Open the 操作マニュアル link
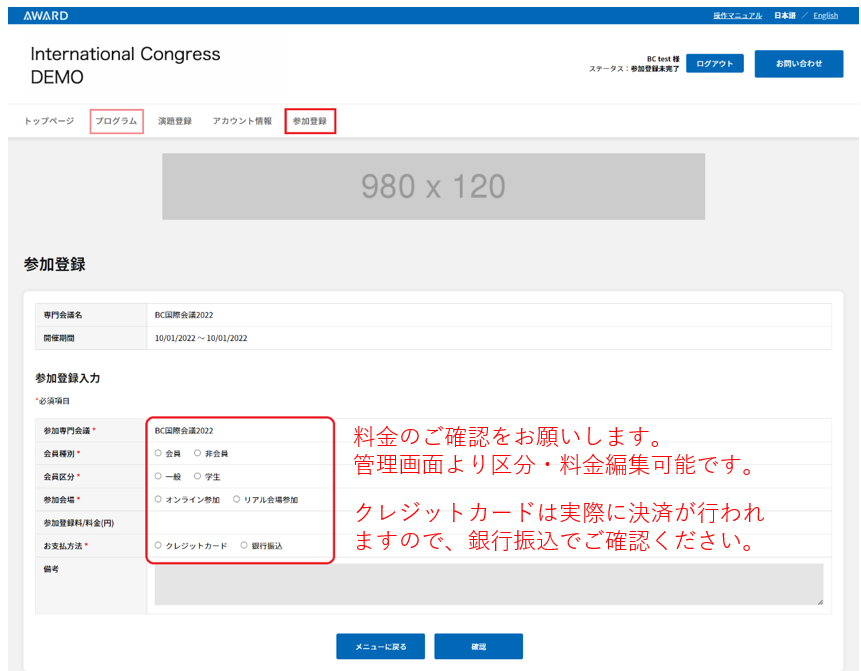The height and width of the screenshot is (671, 861). 737,16
